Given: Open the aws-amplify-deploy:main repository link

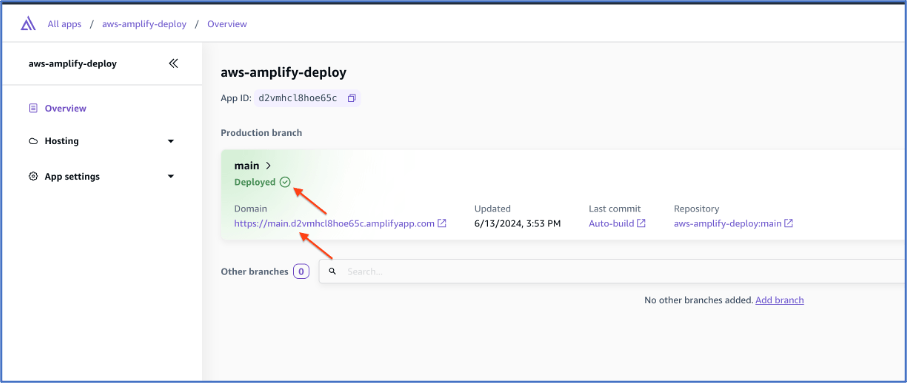Looking at the screenshot, I should pos(728,224).
